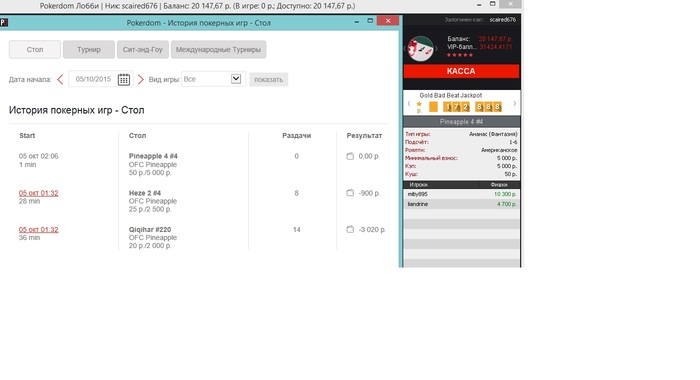
Task: Click the VIP red stars rating
Action: [x=459, y=55]
